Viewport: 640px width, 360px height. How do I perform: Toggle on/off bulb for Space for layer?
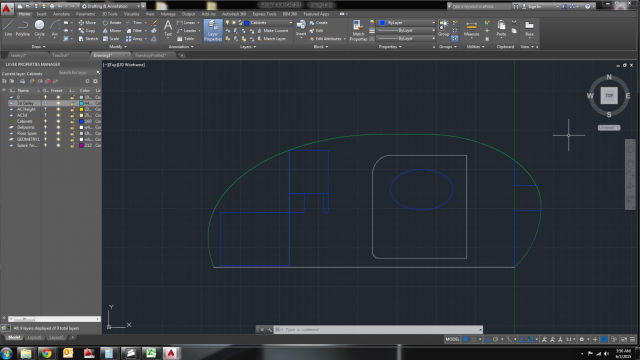pos(45,145)
